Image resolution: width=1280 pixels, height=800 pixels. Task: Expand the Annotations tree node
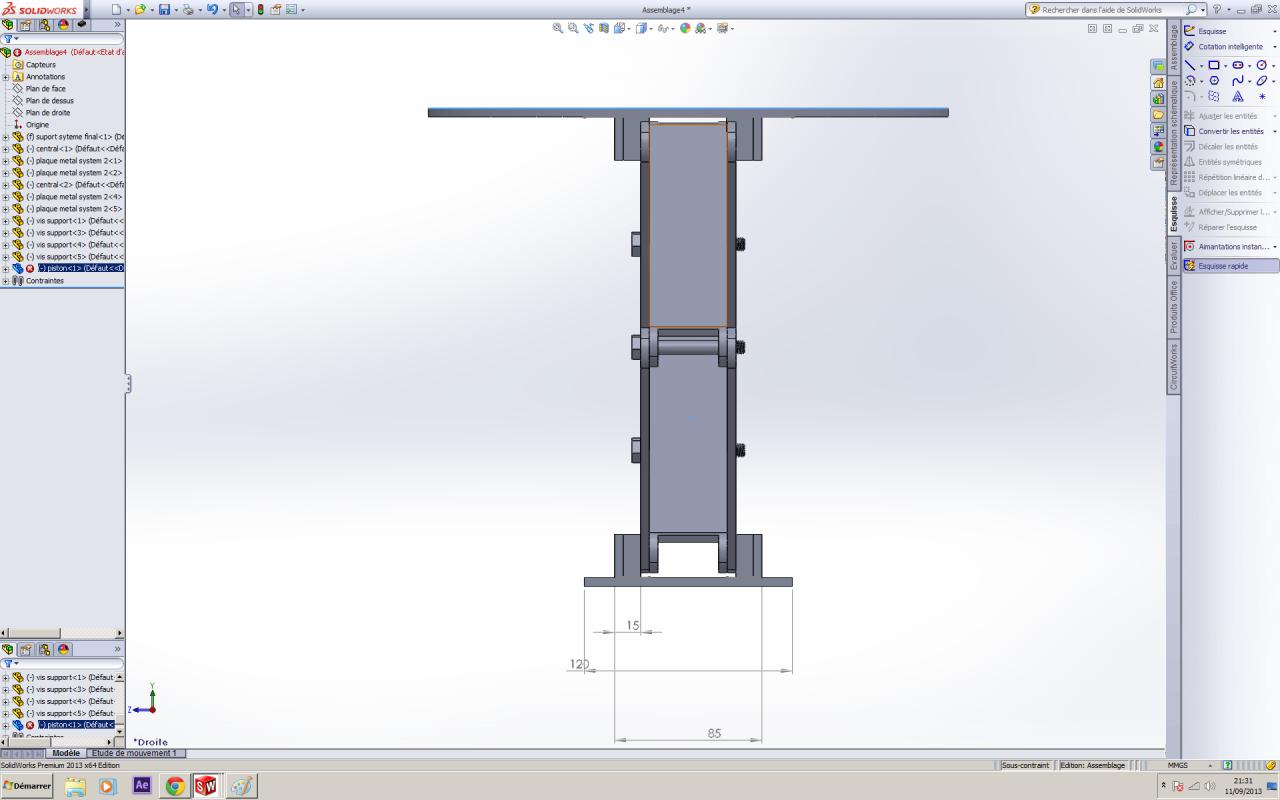coord(5,77)
